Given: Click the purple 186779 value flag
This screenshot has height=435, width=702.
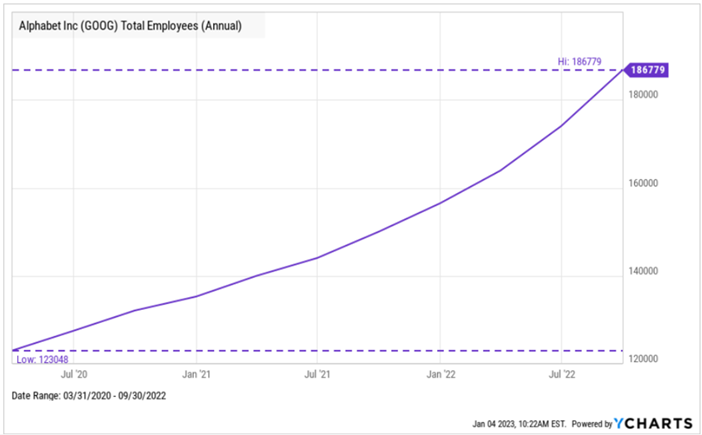Looking at the screenshot, I should (x=646, y=70).
